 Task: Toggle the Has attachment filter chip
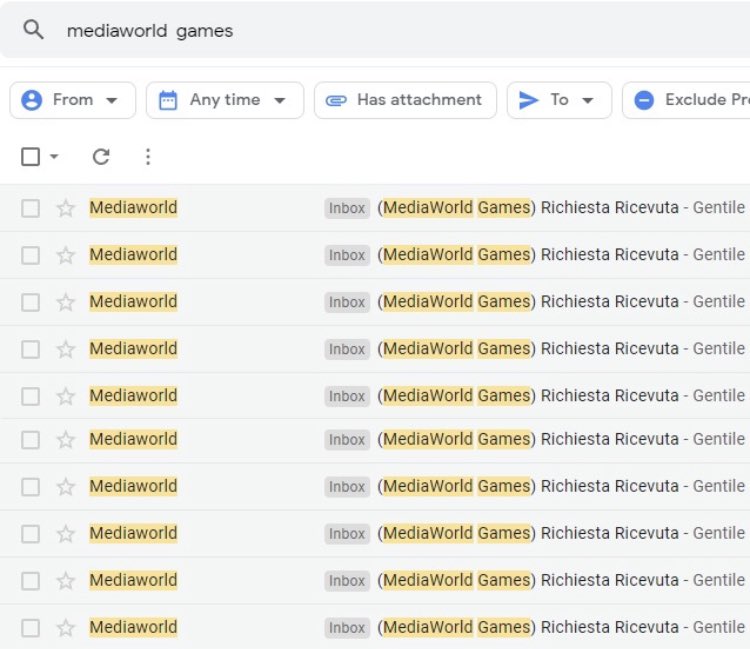[x=405, y=100]
